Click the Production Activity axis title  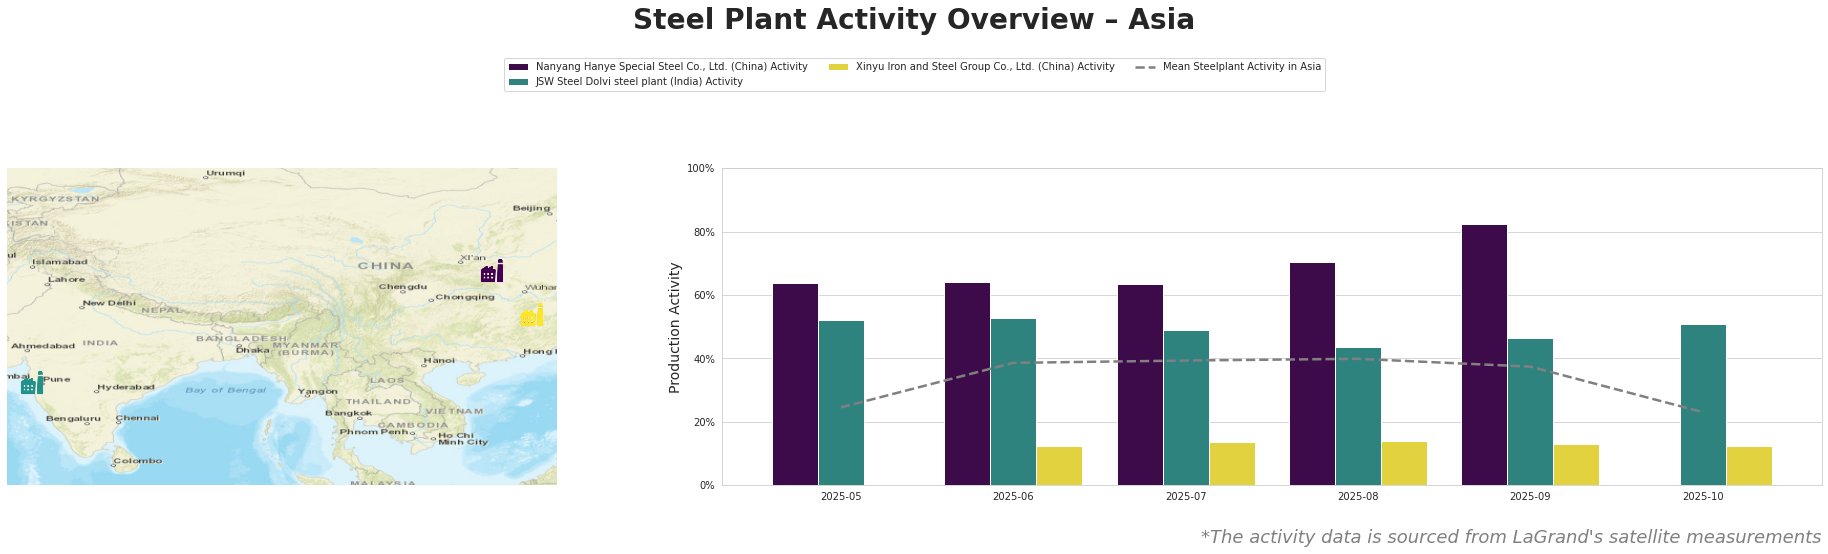(x=675, y=327)
